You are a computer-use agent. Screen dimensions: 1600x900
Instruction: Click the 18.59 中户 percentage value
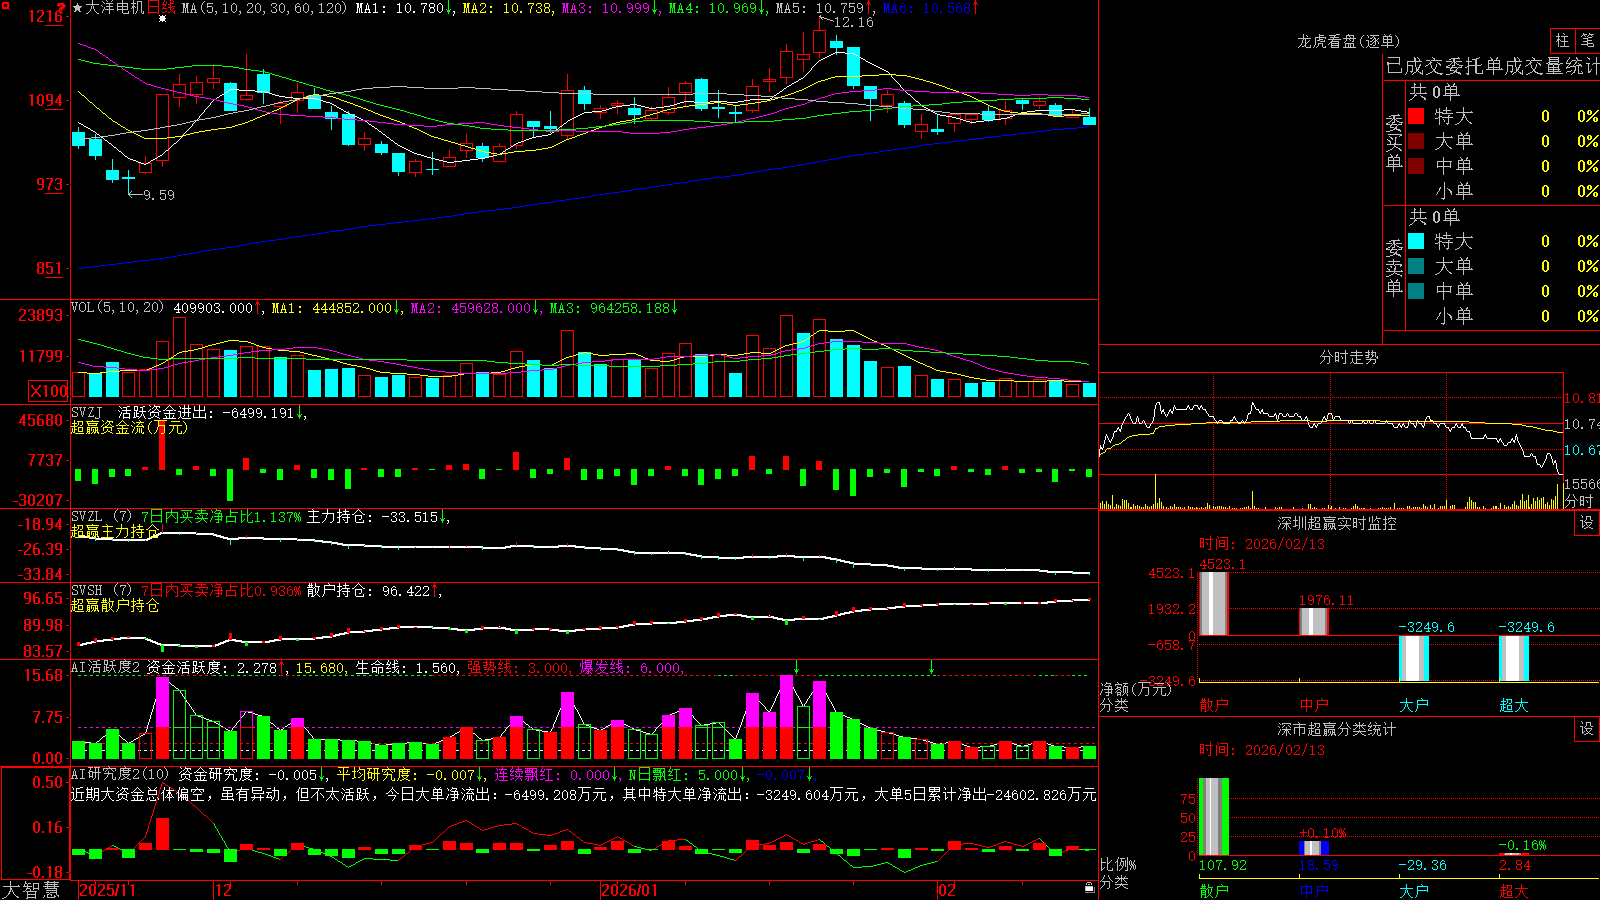1318,865
